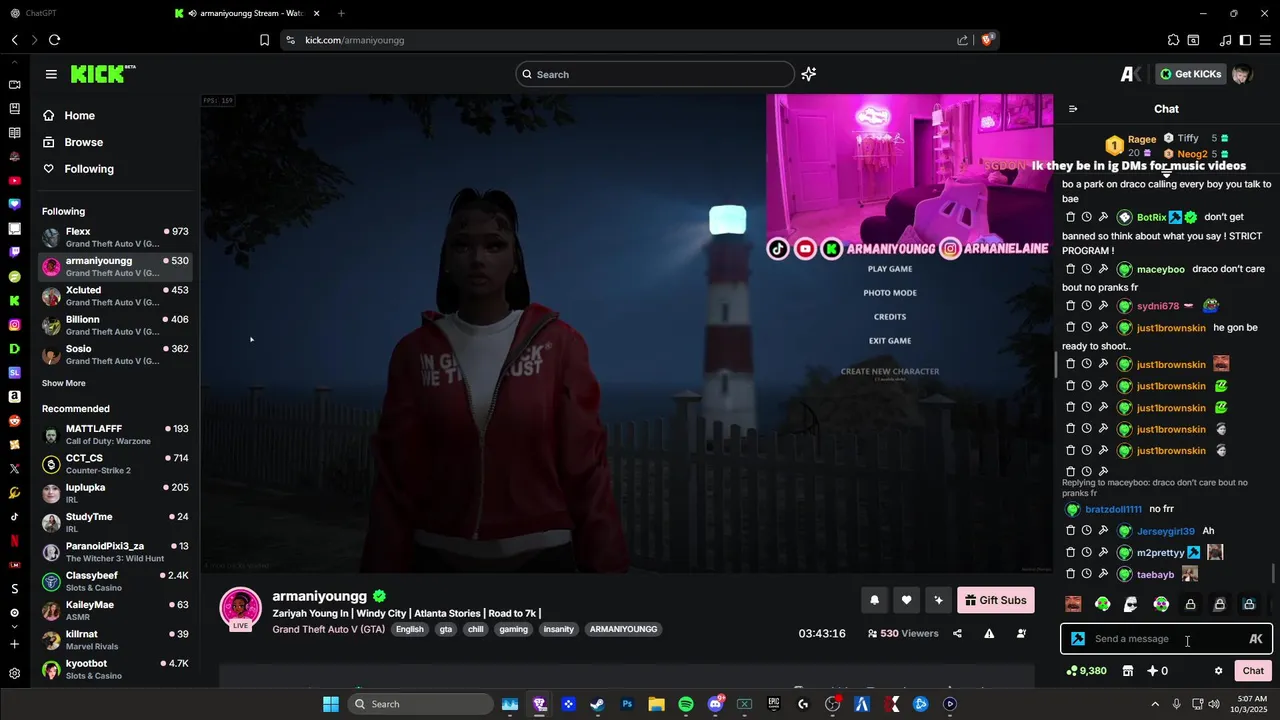Open the Kick hamburger sidebar menu
The width and height of the screenshot is (1280, 720).
point(51,74)
